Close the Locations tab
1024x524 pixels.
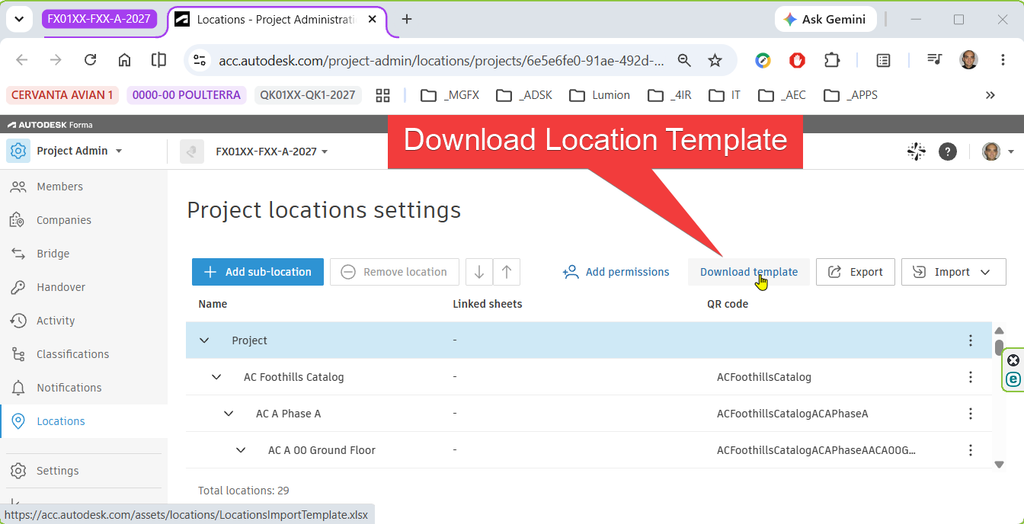click(x=372, y=19)
